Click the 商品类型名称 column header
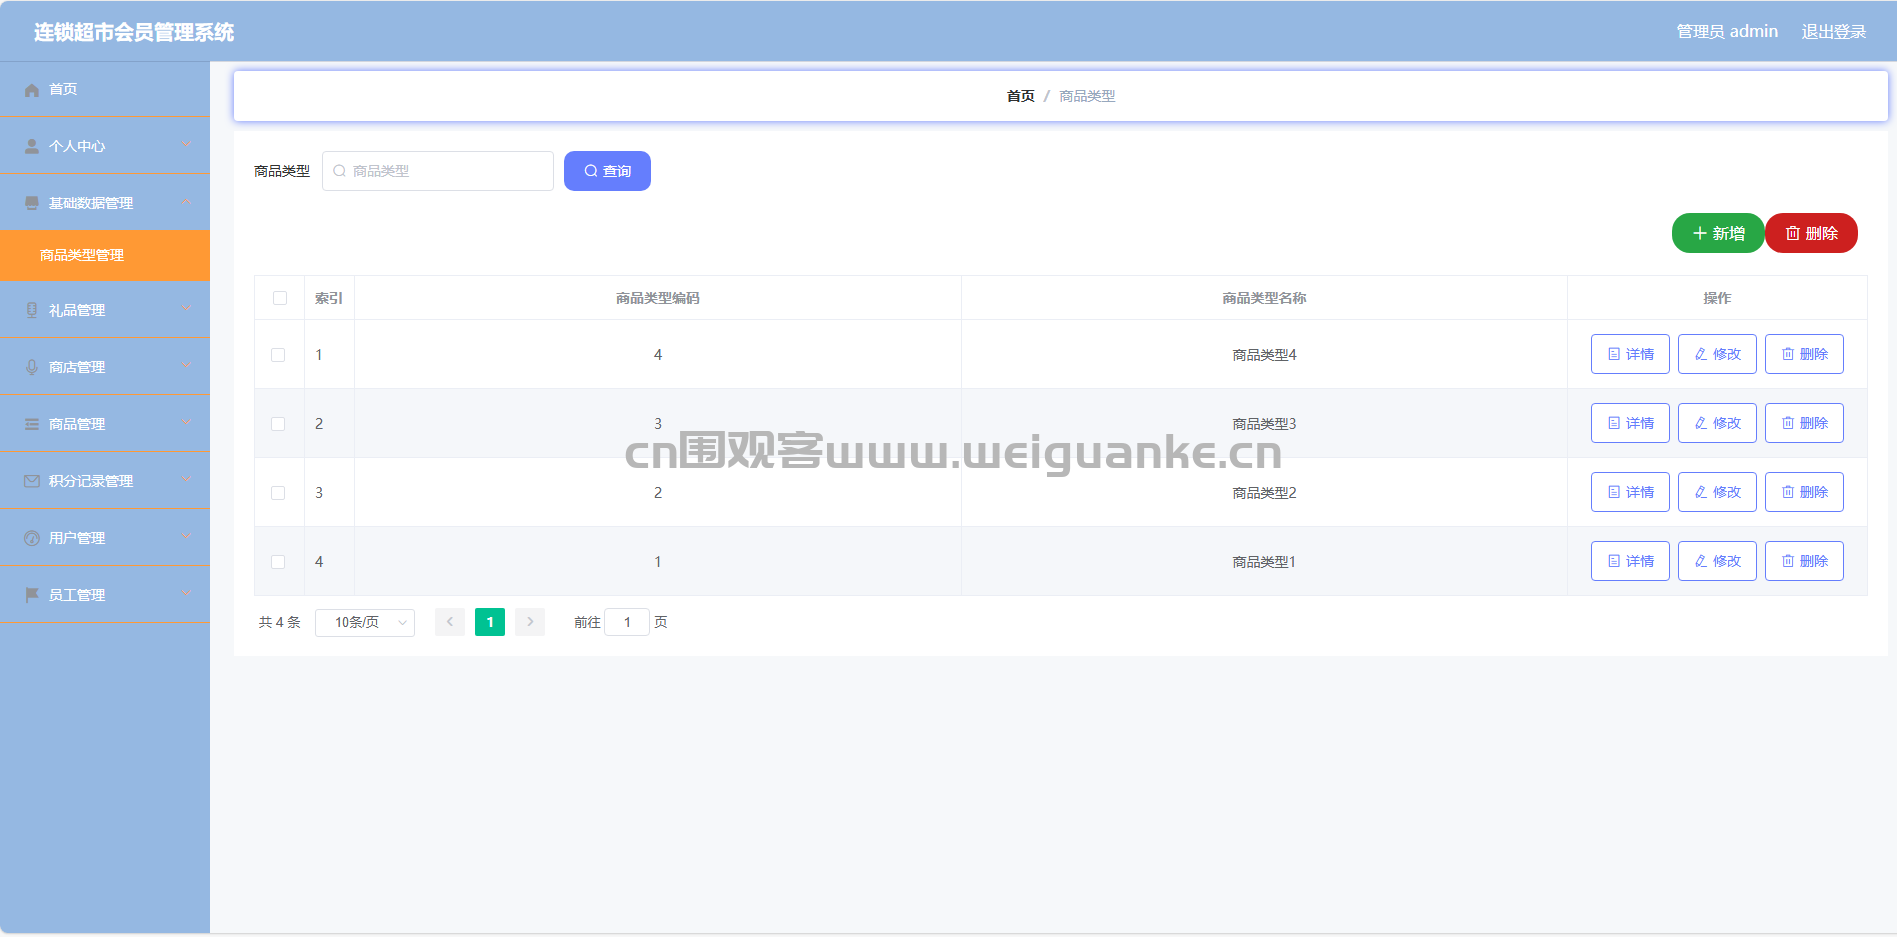The image size is (1897, 937). (x=1264, y=298)
